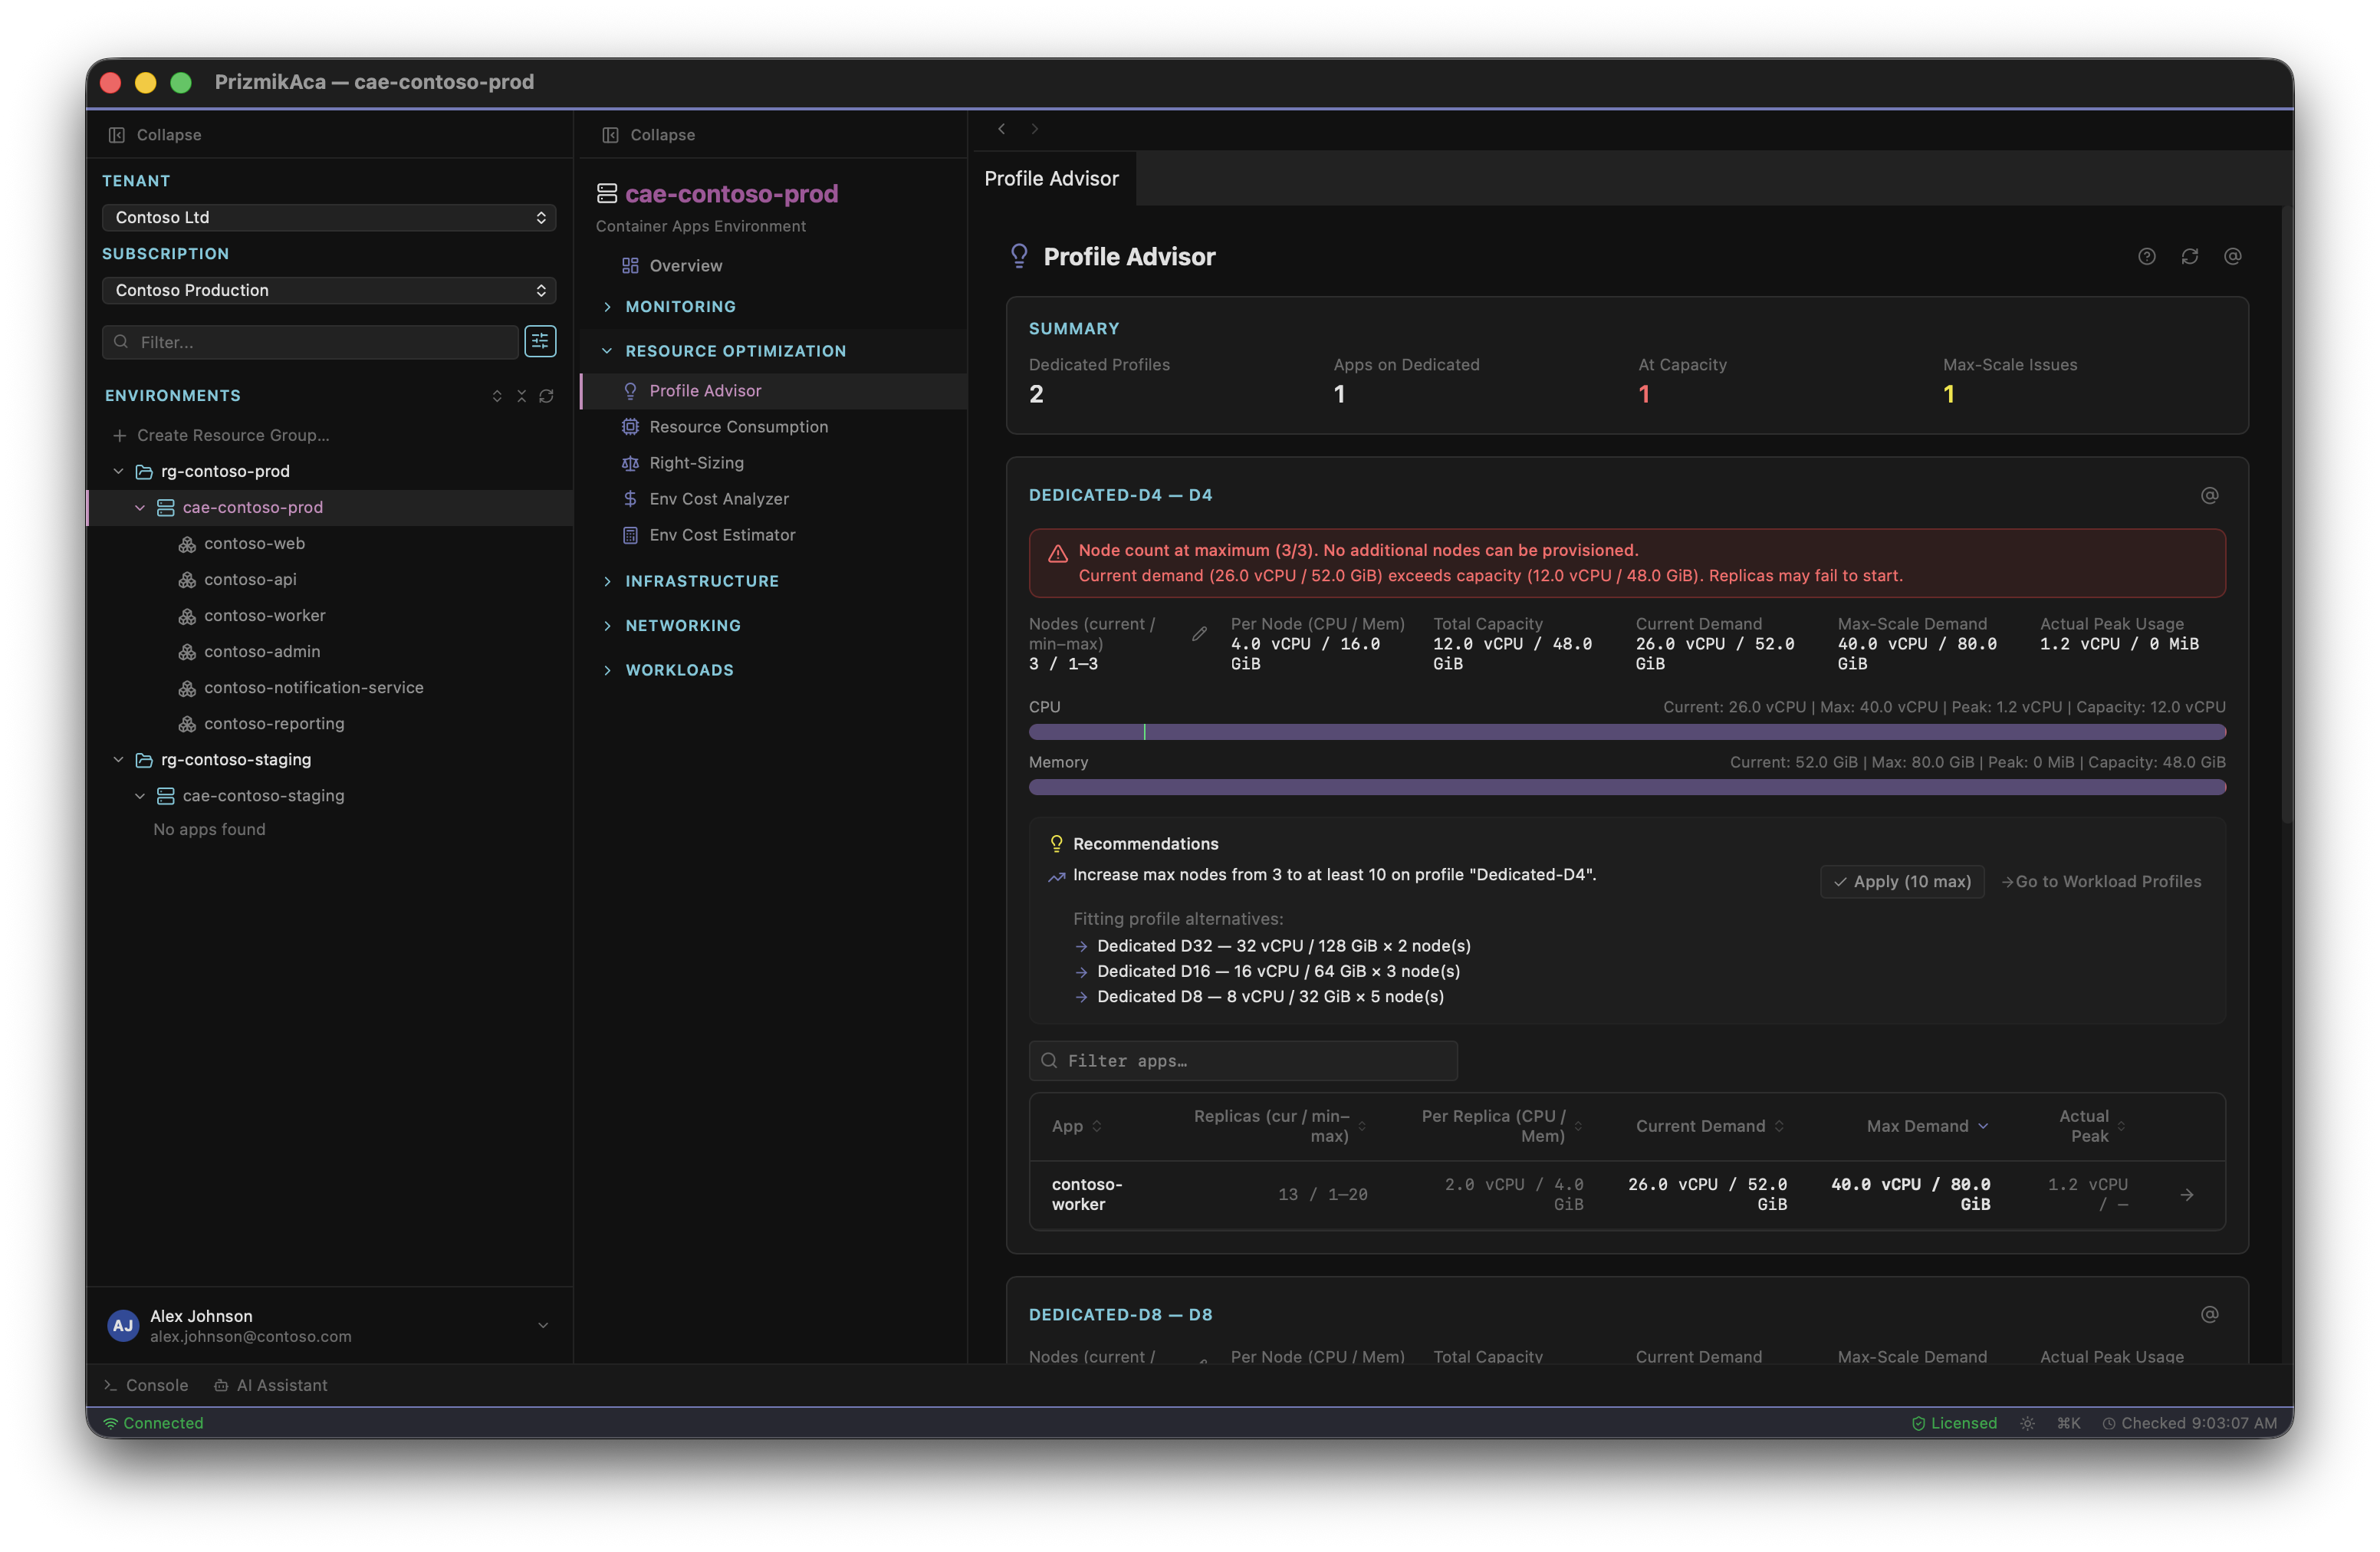Image resolution: width=2380 pixels, height=1552 pixels.
Task: Click the Licensed status badge
Action: 1954,1423
